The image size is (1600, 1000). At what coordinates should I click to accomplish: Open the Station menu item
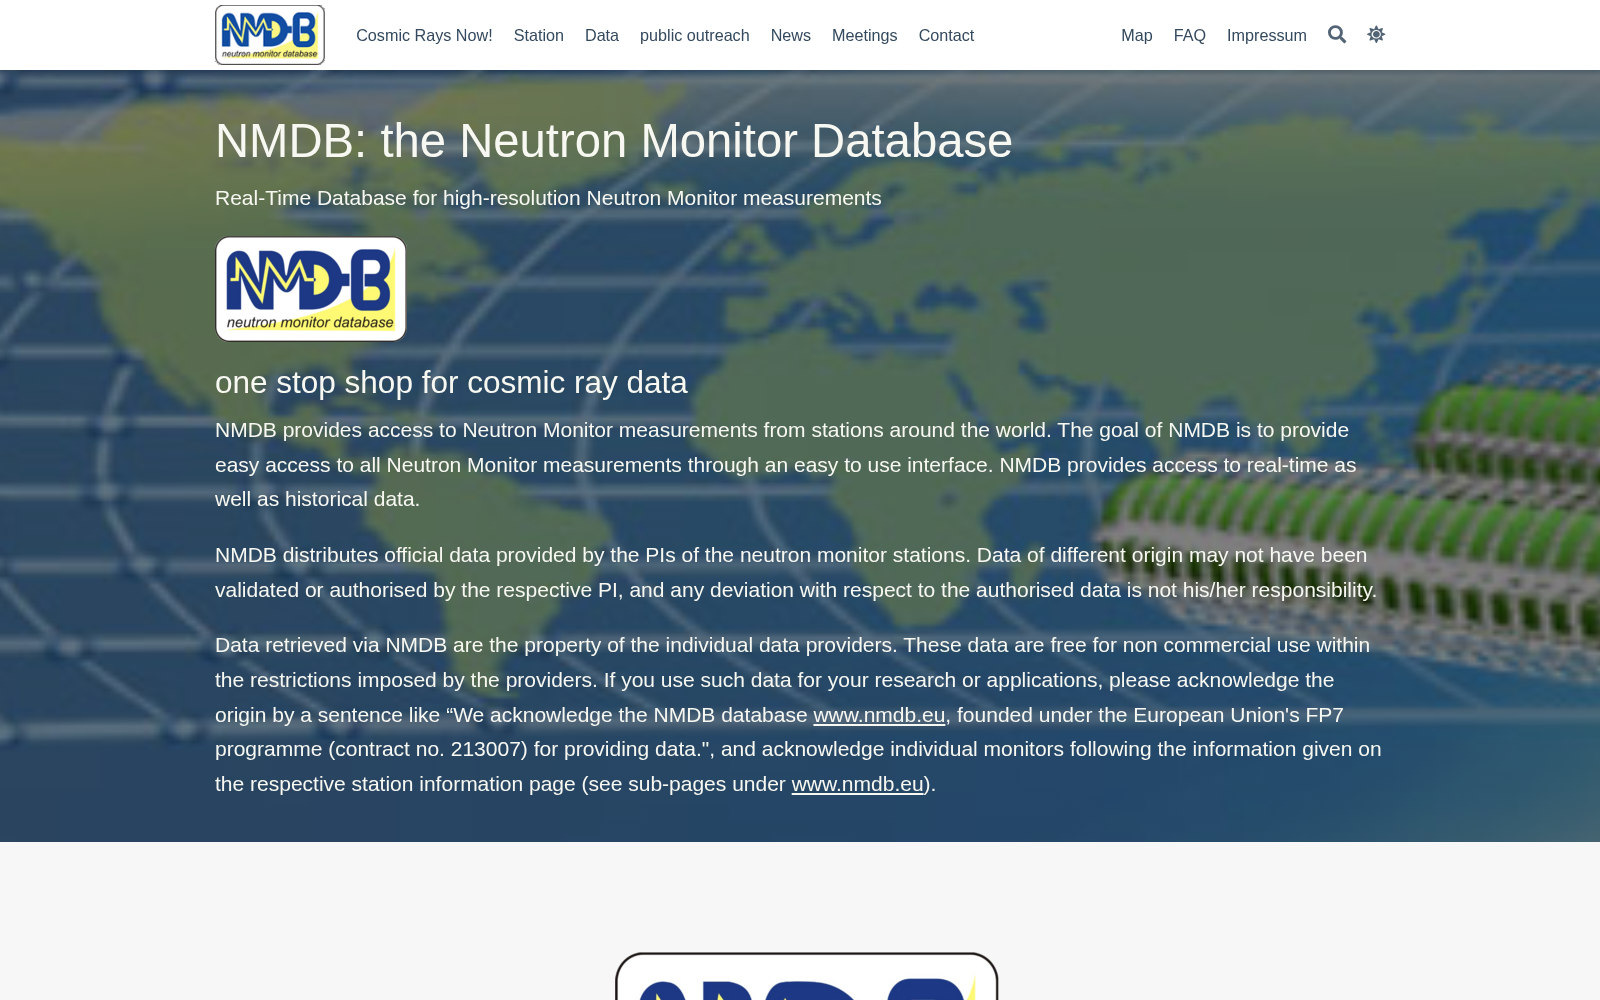(x=539, y=35)
